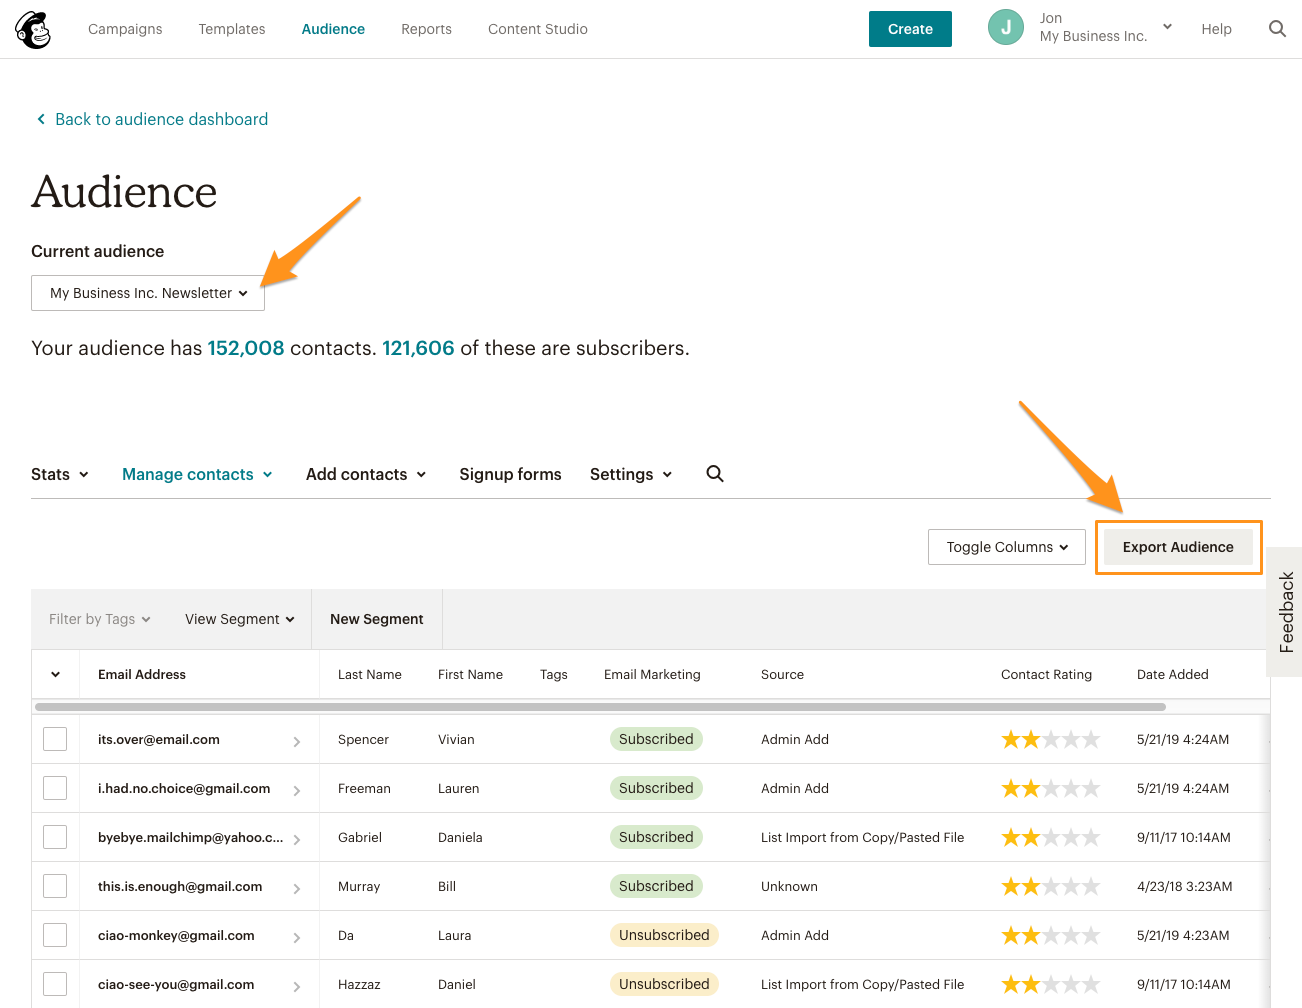Open the Manage contacts menu
This screenshot has height=1008, width=1302.
[x=197, y=474]
